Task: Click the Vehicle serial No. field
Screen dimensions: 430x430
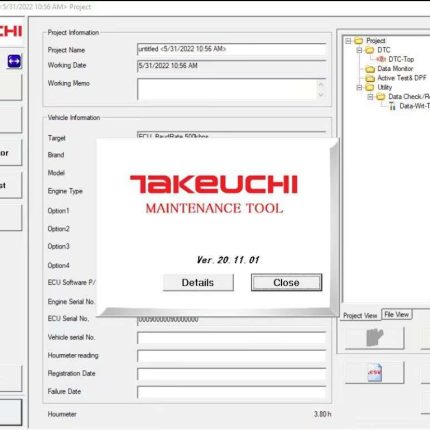Action: [231, 338]
